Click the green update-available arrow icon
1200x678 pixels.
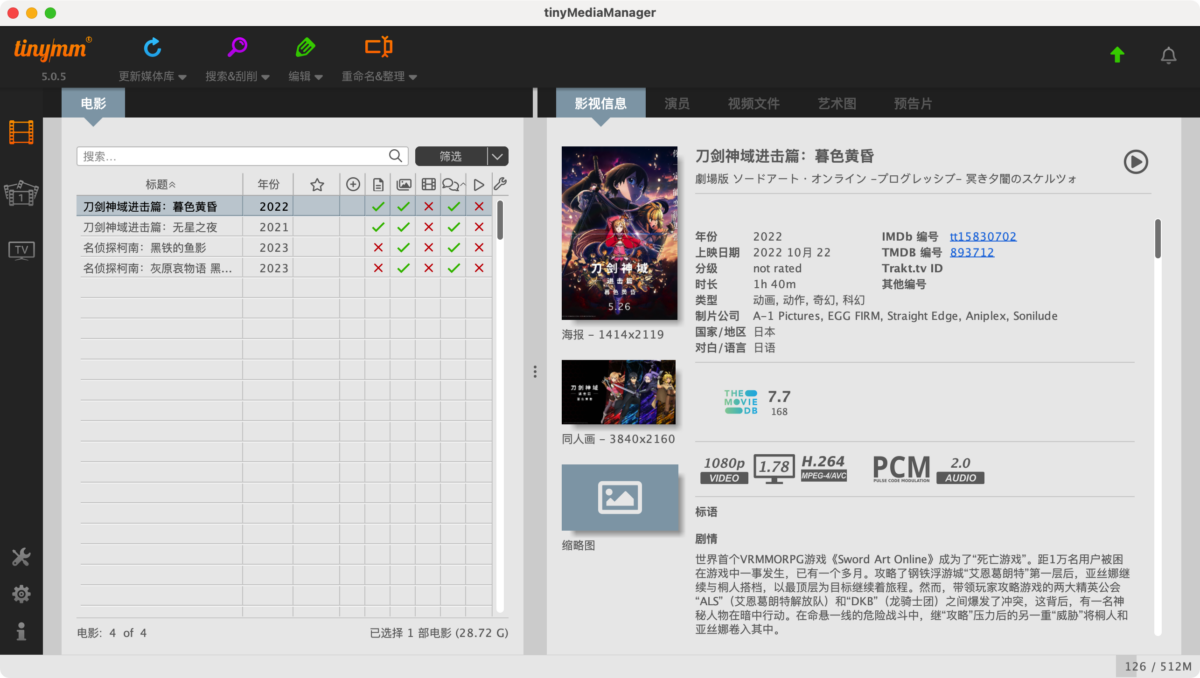(x=1117, y=55)
